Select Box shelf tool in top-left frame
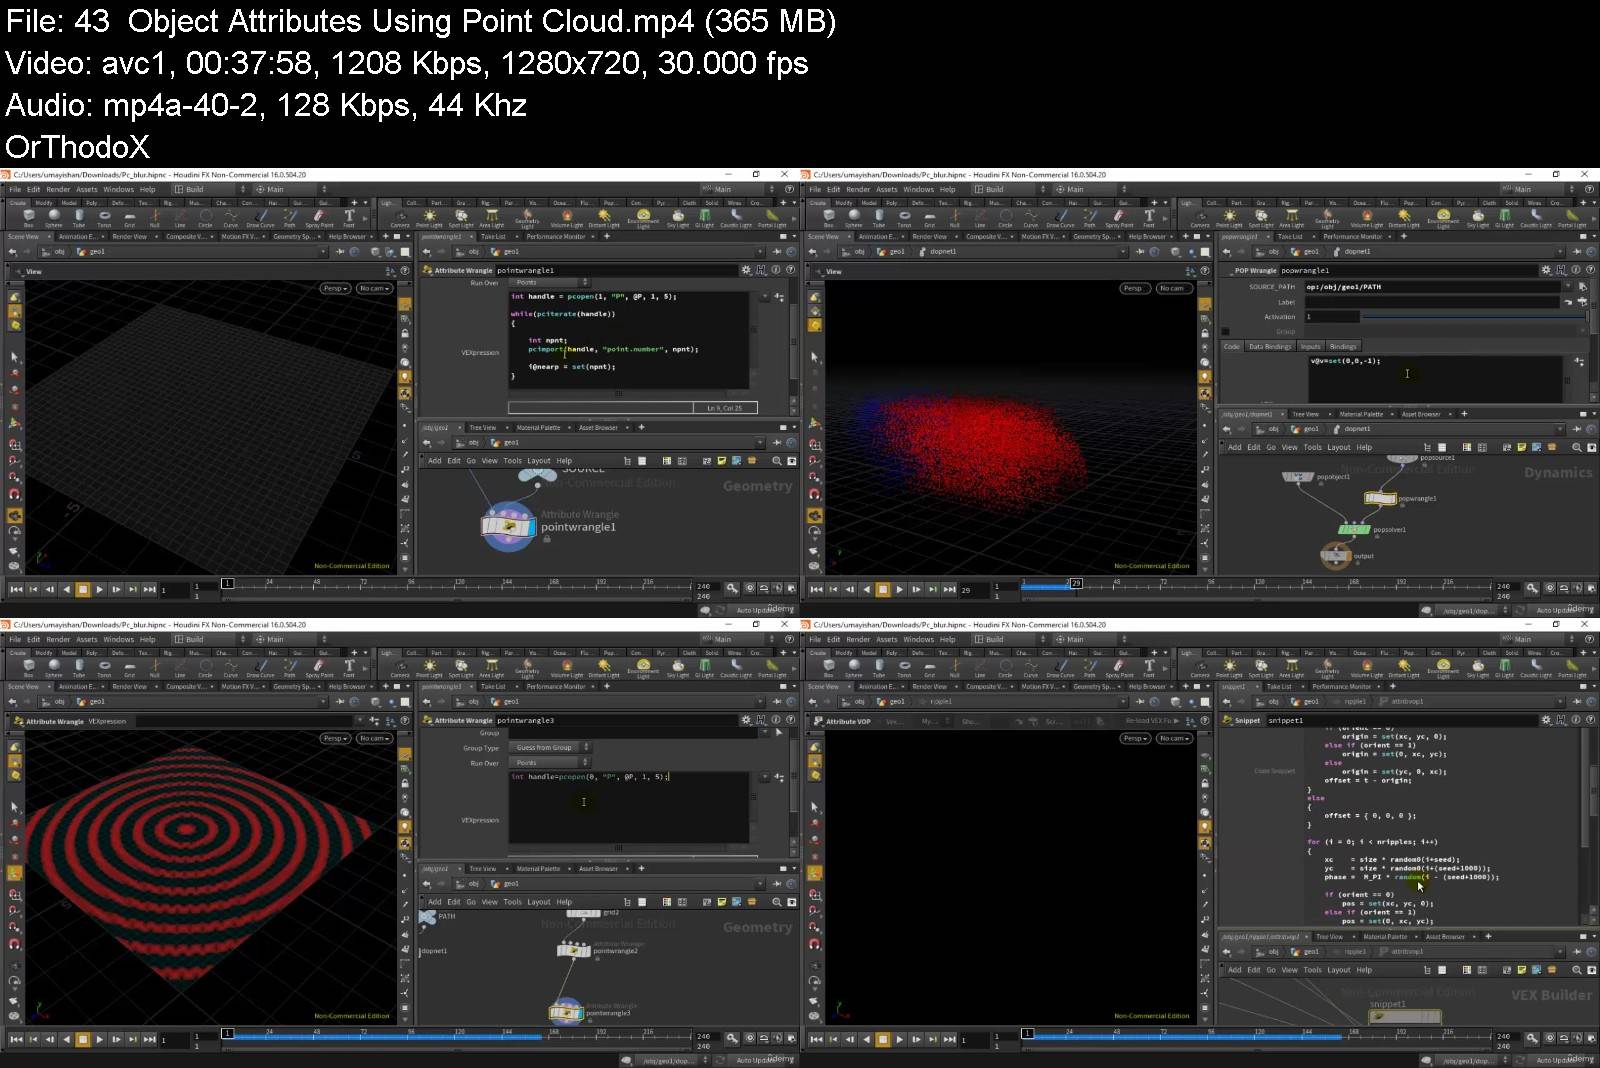This screenshot has width=1600, height=1068. pos(29,218)
